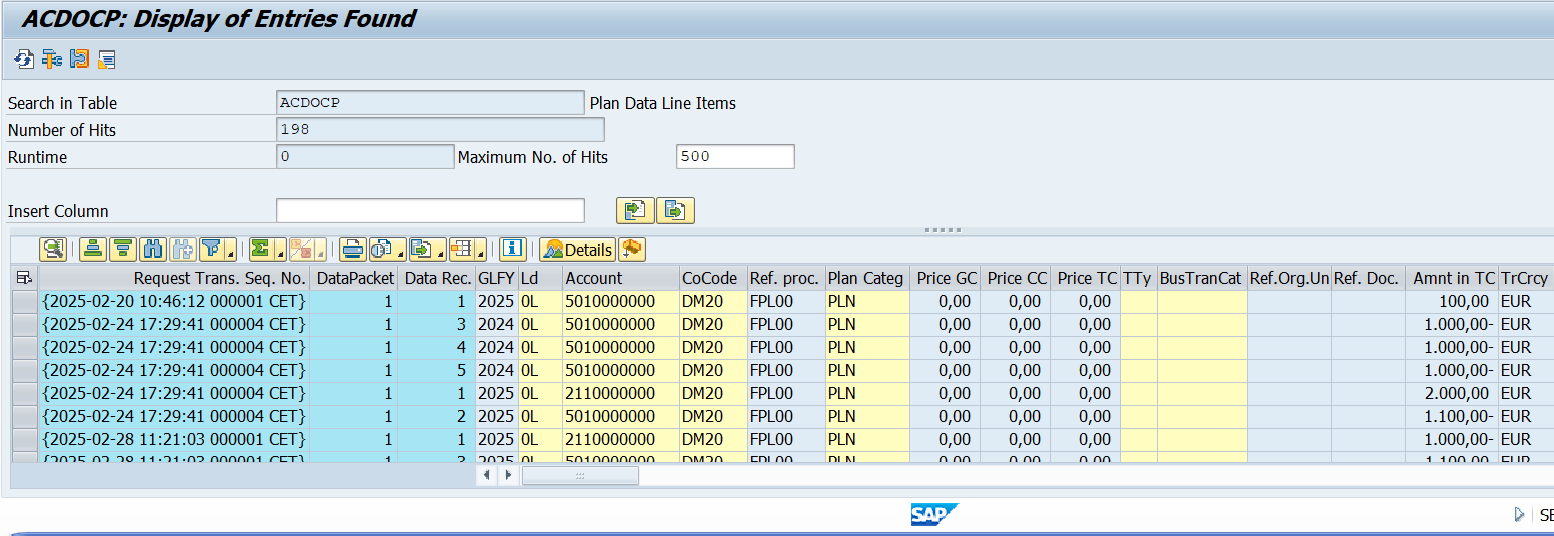Click into the Insert Column input field
Image resolution: width=1554 pixels, height=536 pixels.
(430, 211)
